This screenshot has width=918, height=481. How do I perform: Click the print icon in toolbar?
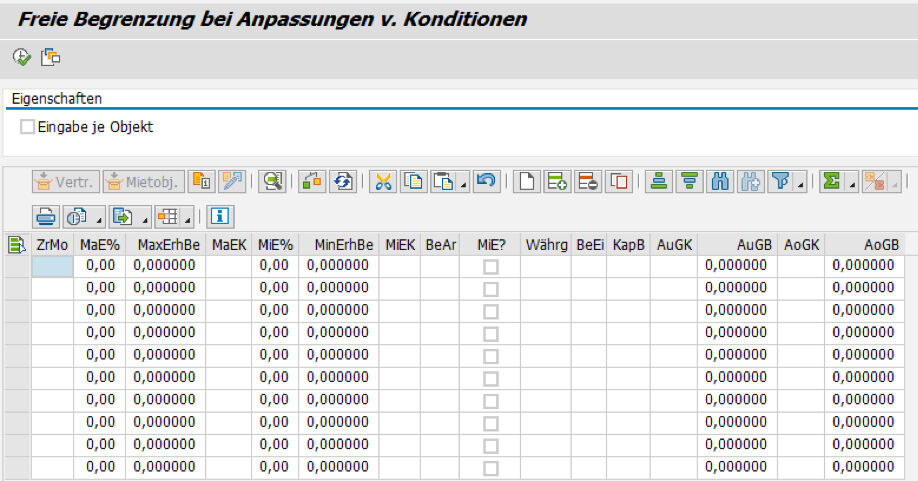click(46, 216)
